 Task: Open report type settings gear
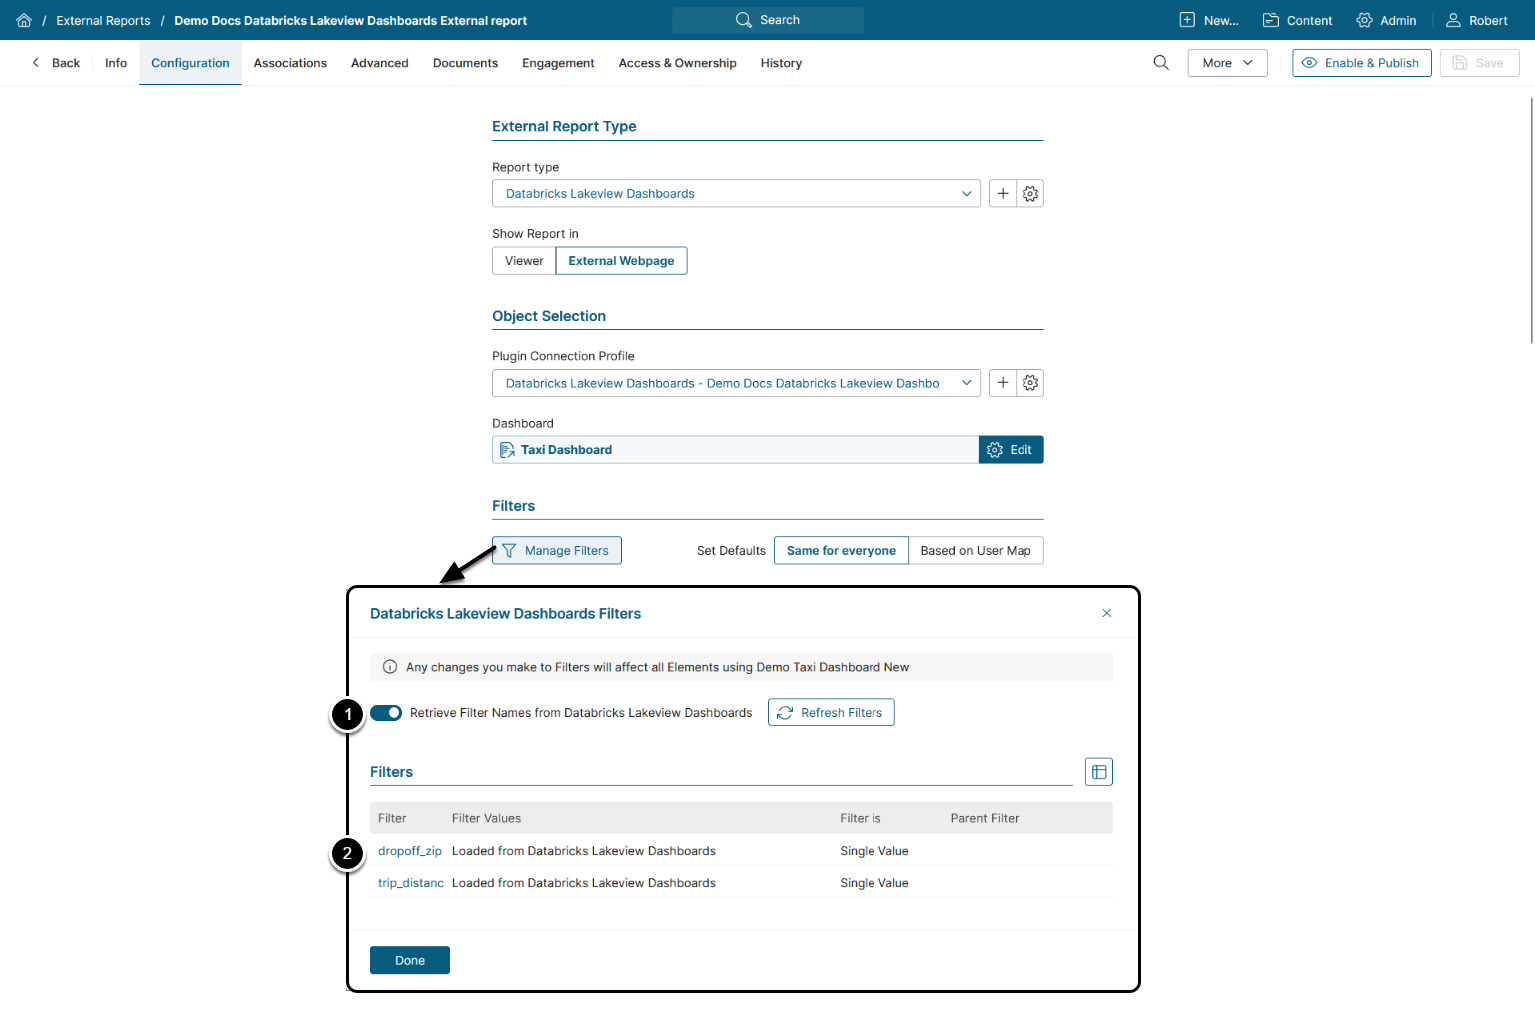1031,194
